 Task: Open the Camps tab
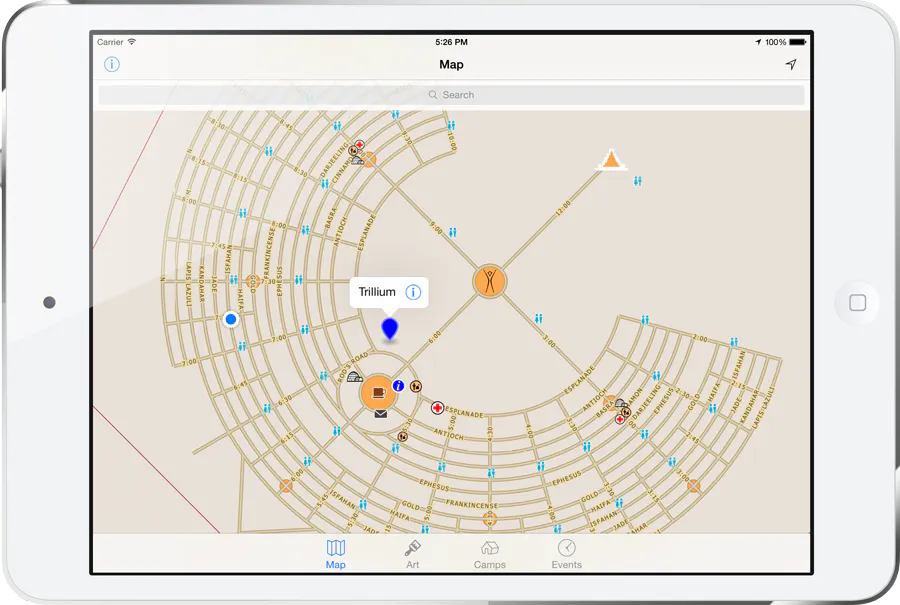(x=490, y=554)
